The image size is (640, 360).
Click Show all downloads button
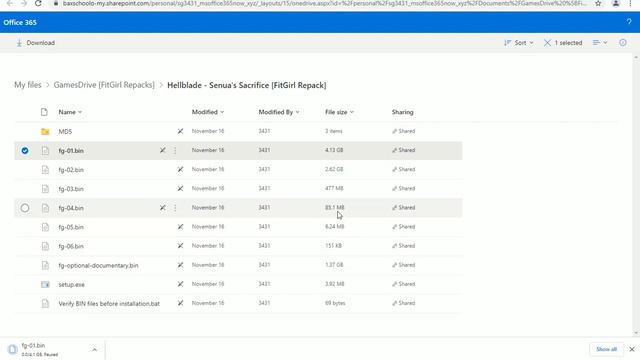pyautogui.click(x=606, y=349)
